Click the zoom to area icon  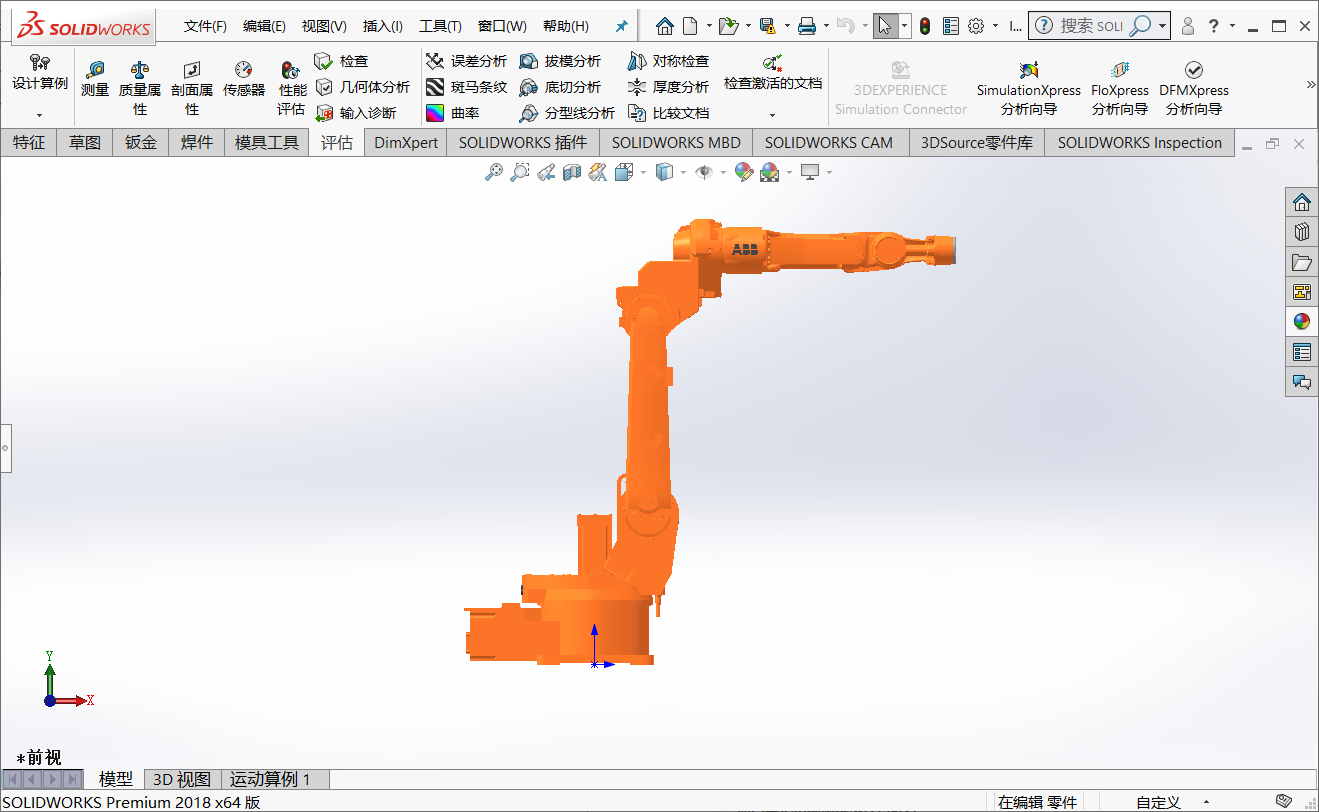pos(519,172)
